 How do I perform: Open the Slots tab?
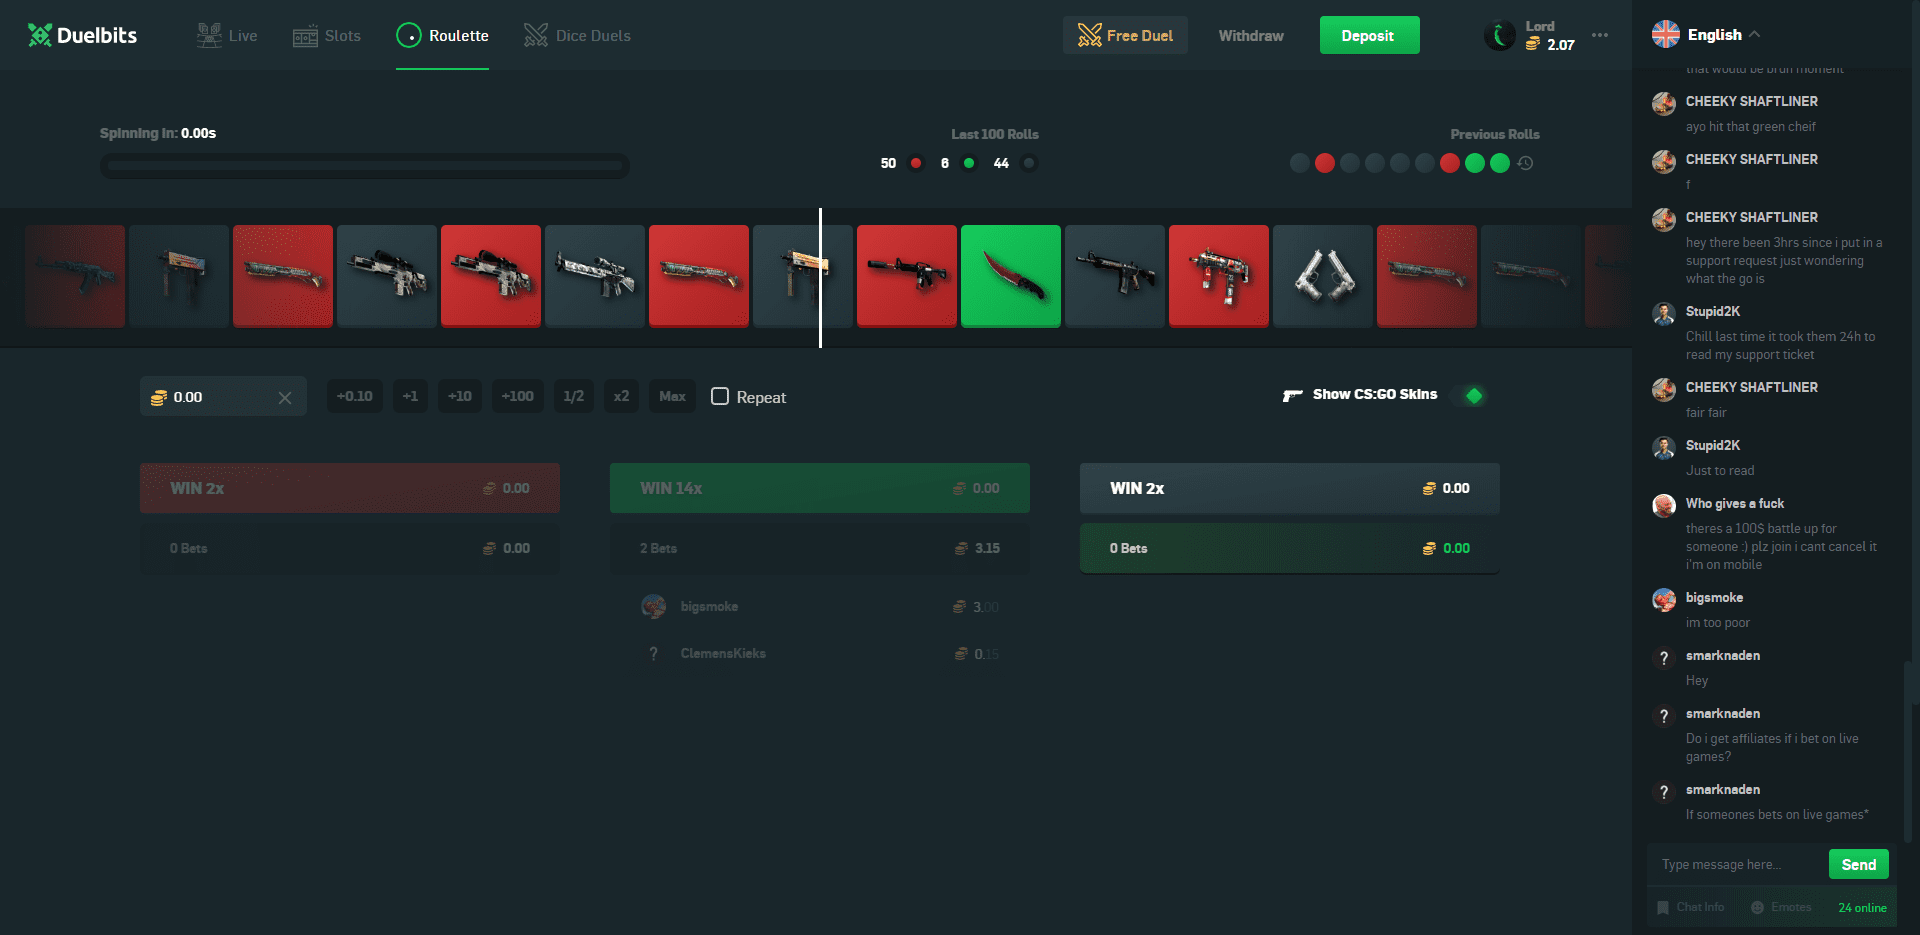327,36
